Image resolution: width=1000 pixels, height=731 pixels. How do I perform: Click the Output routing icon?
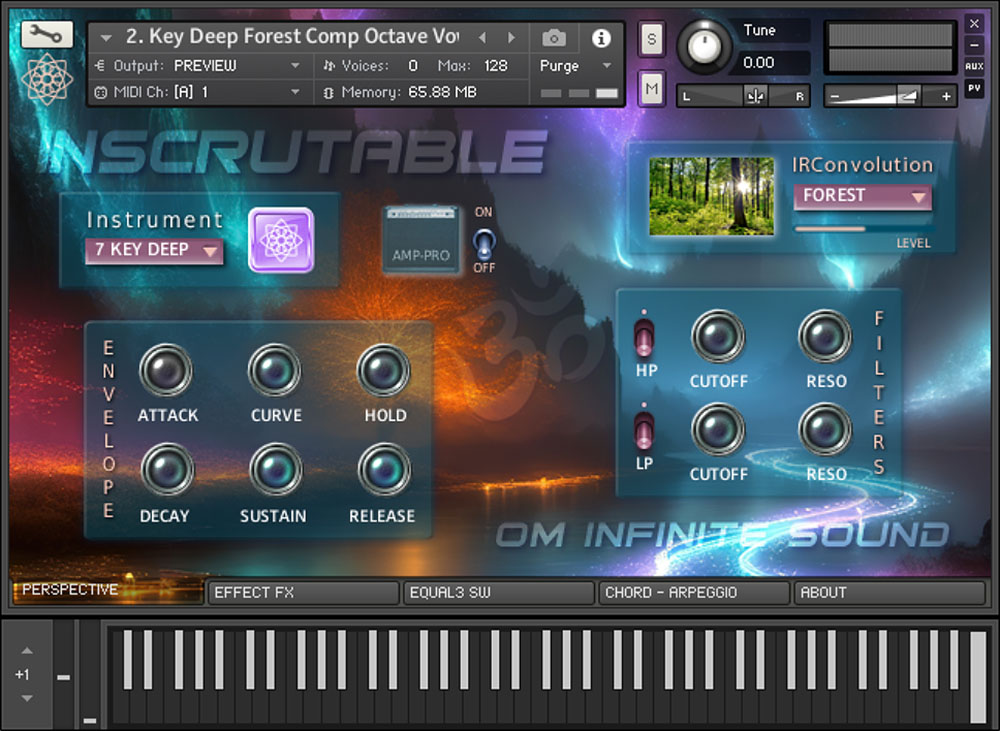[100, 65]
